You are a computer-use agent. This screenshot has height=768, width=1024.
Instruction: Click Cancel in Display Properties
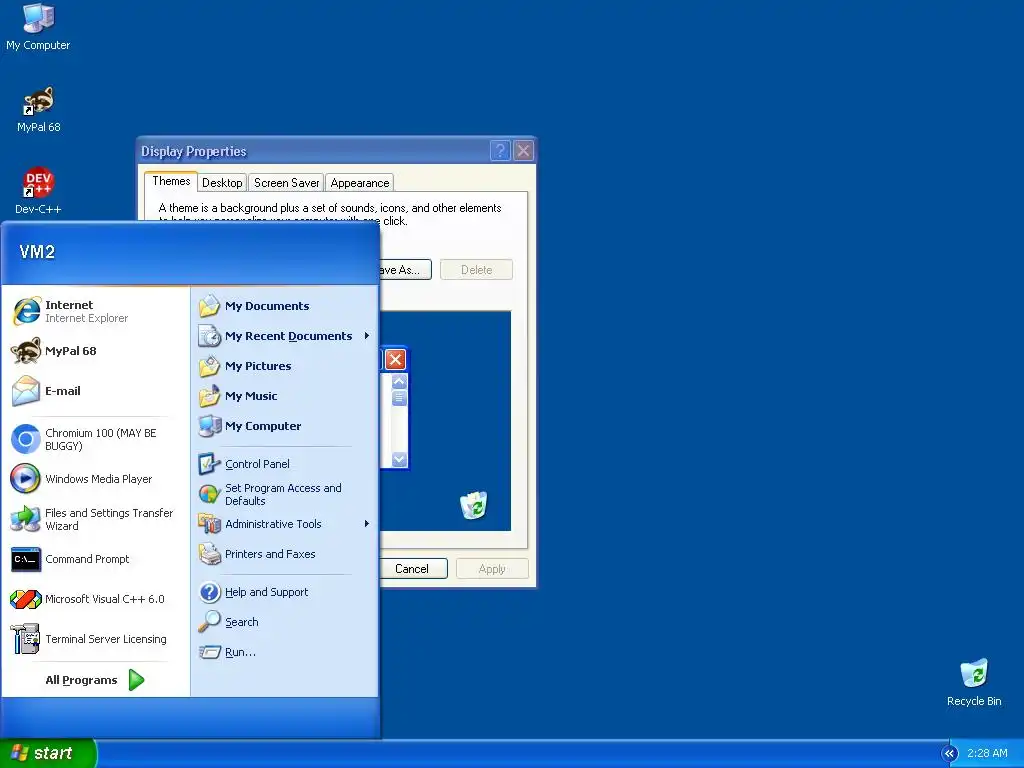[414, 569]
